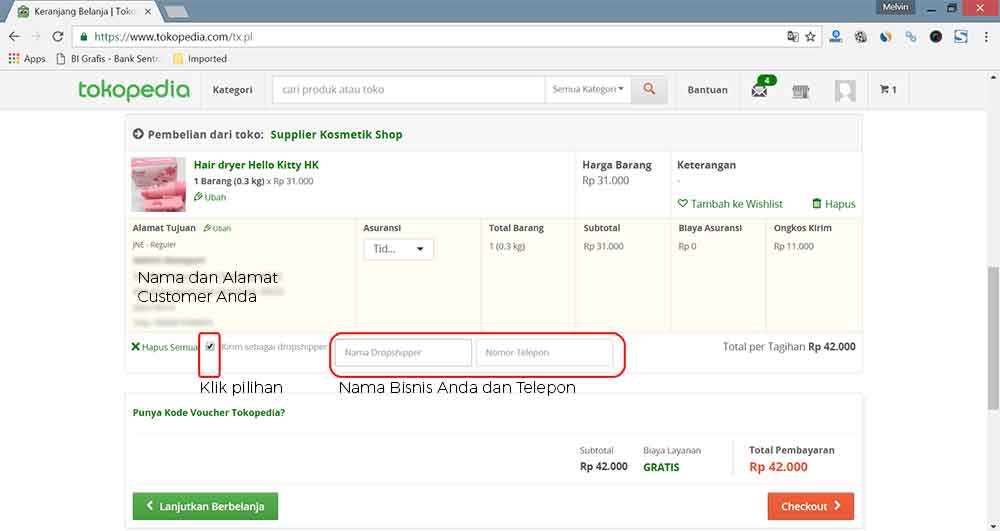
Task: Close the Keranjang Belanja tab
Action: click(x=148, y=11)
